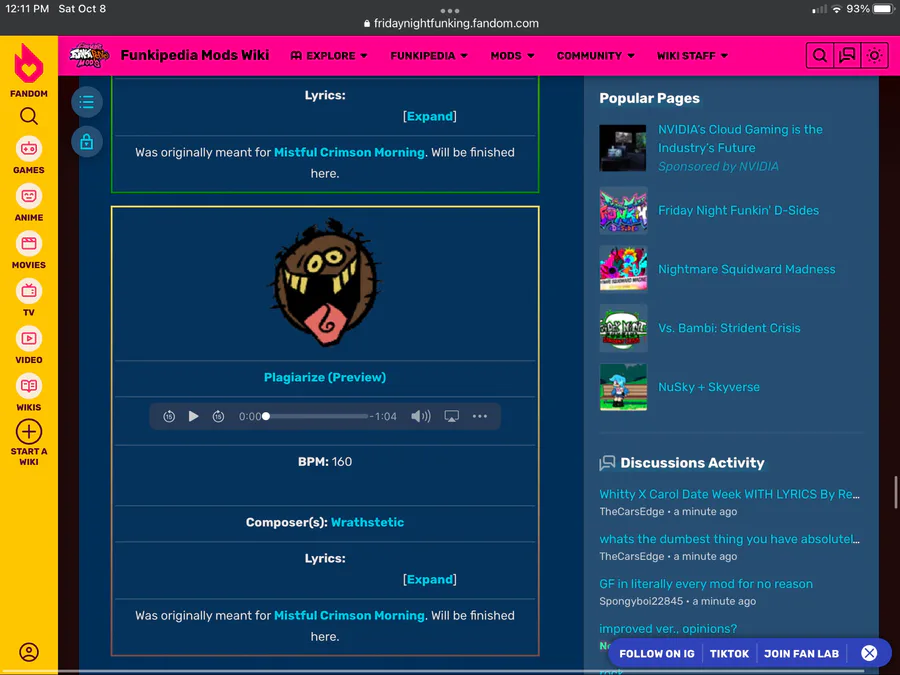The height and width of the screenshot is (675, 900).
Task: Expand lyrics for Plagiarize
Action: (x=430, y=580)
